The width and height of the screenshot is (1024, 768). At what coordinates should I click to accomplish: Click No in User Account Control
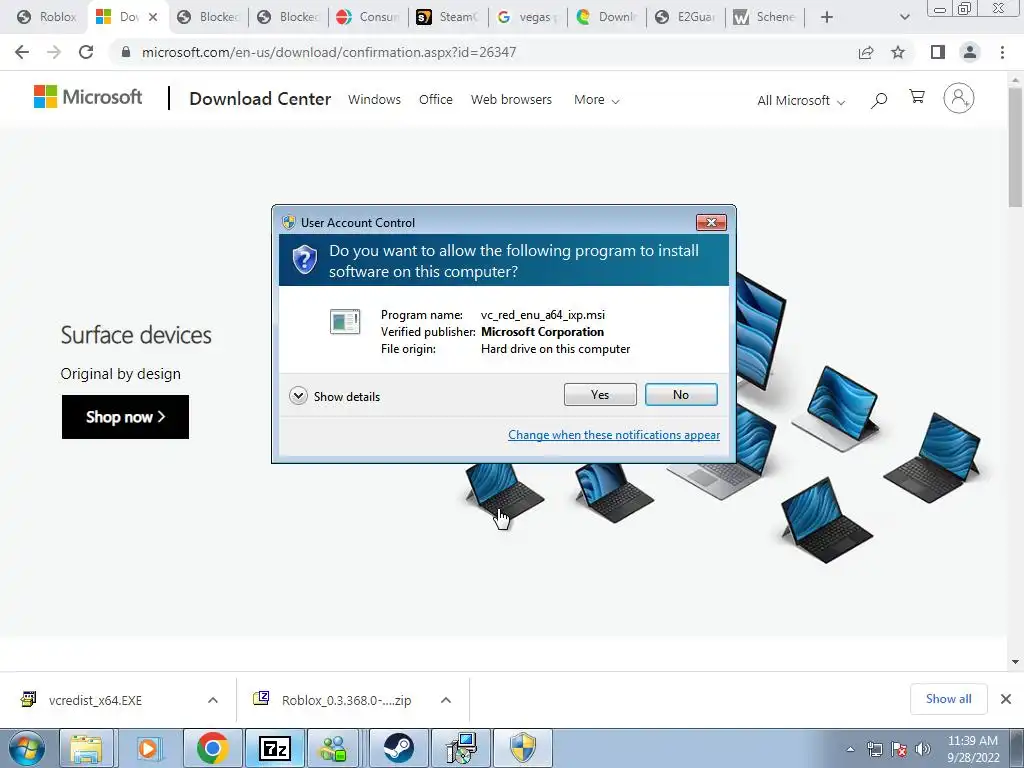tap(681, 394)
